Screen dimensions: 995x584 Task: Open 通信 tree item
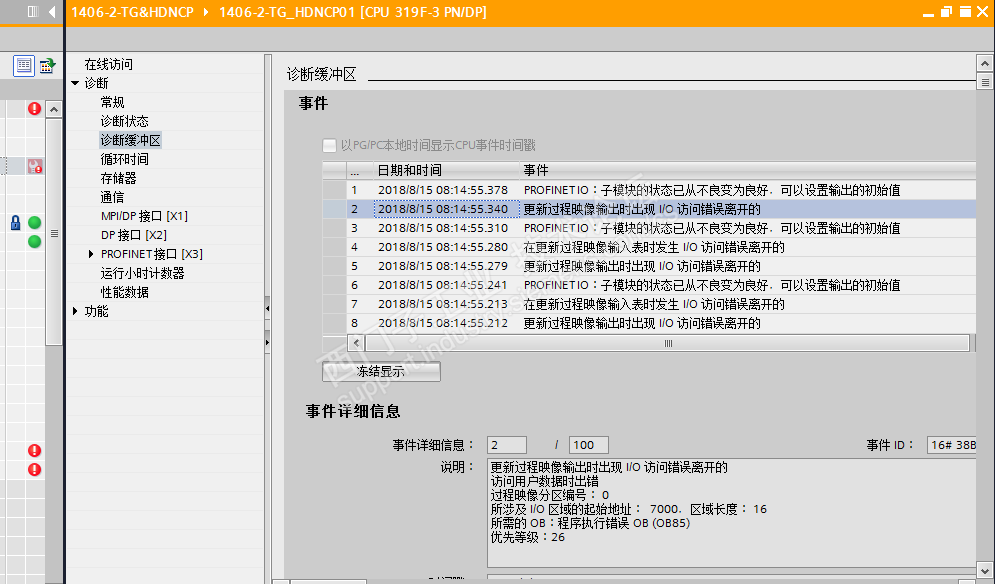pyautogui.click(x=112, y=197)
